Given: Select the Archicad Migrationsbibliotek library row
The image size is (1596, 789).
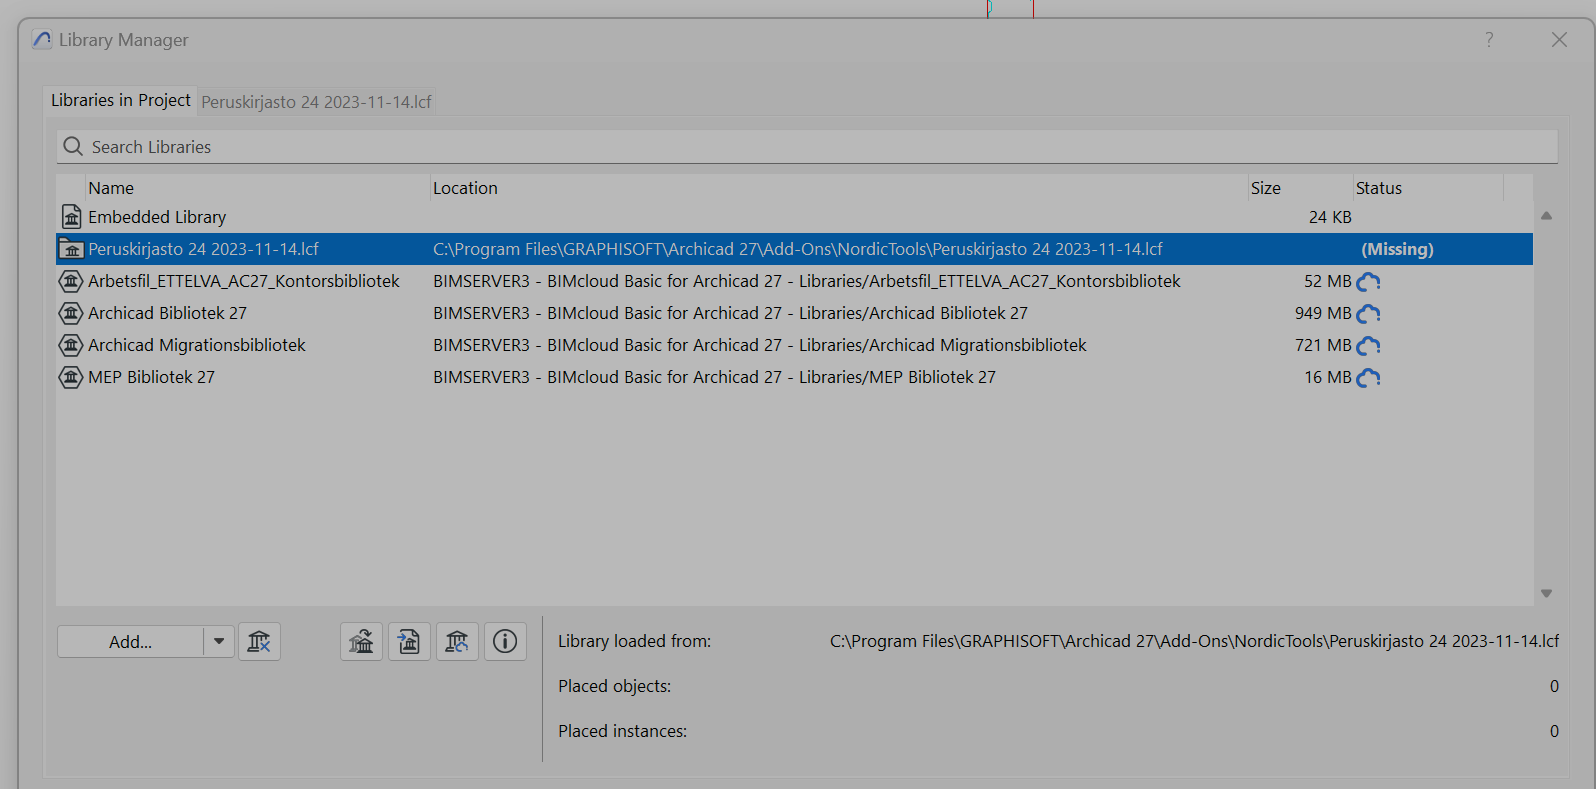Looking at the screenshot, I should tap(197, 345).
